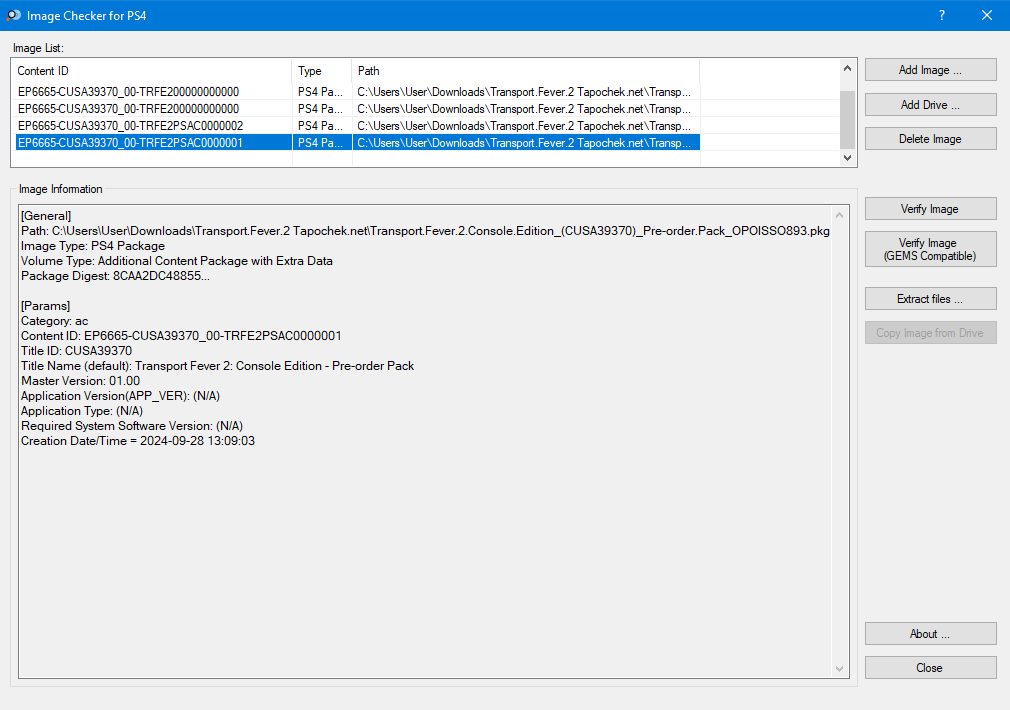Click the Title Name (default) line
This screenshot has height=710, width=1010.
click(218, 366)
